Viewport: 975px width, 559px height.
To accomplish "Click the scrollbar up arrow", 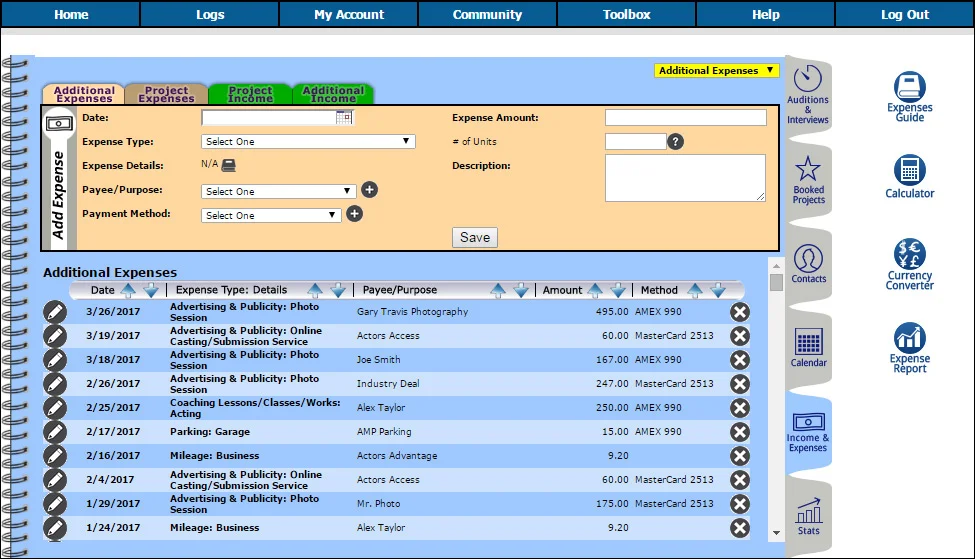I will click(776, 266).
